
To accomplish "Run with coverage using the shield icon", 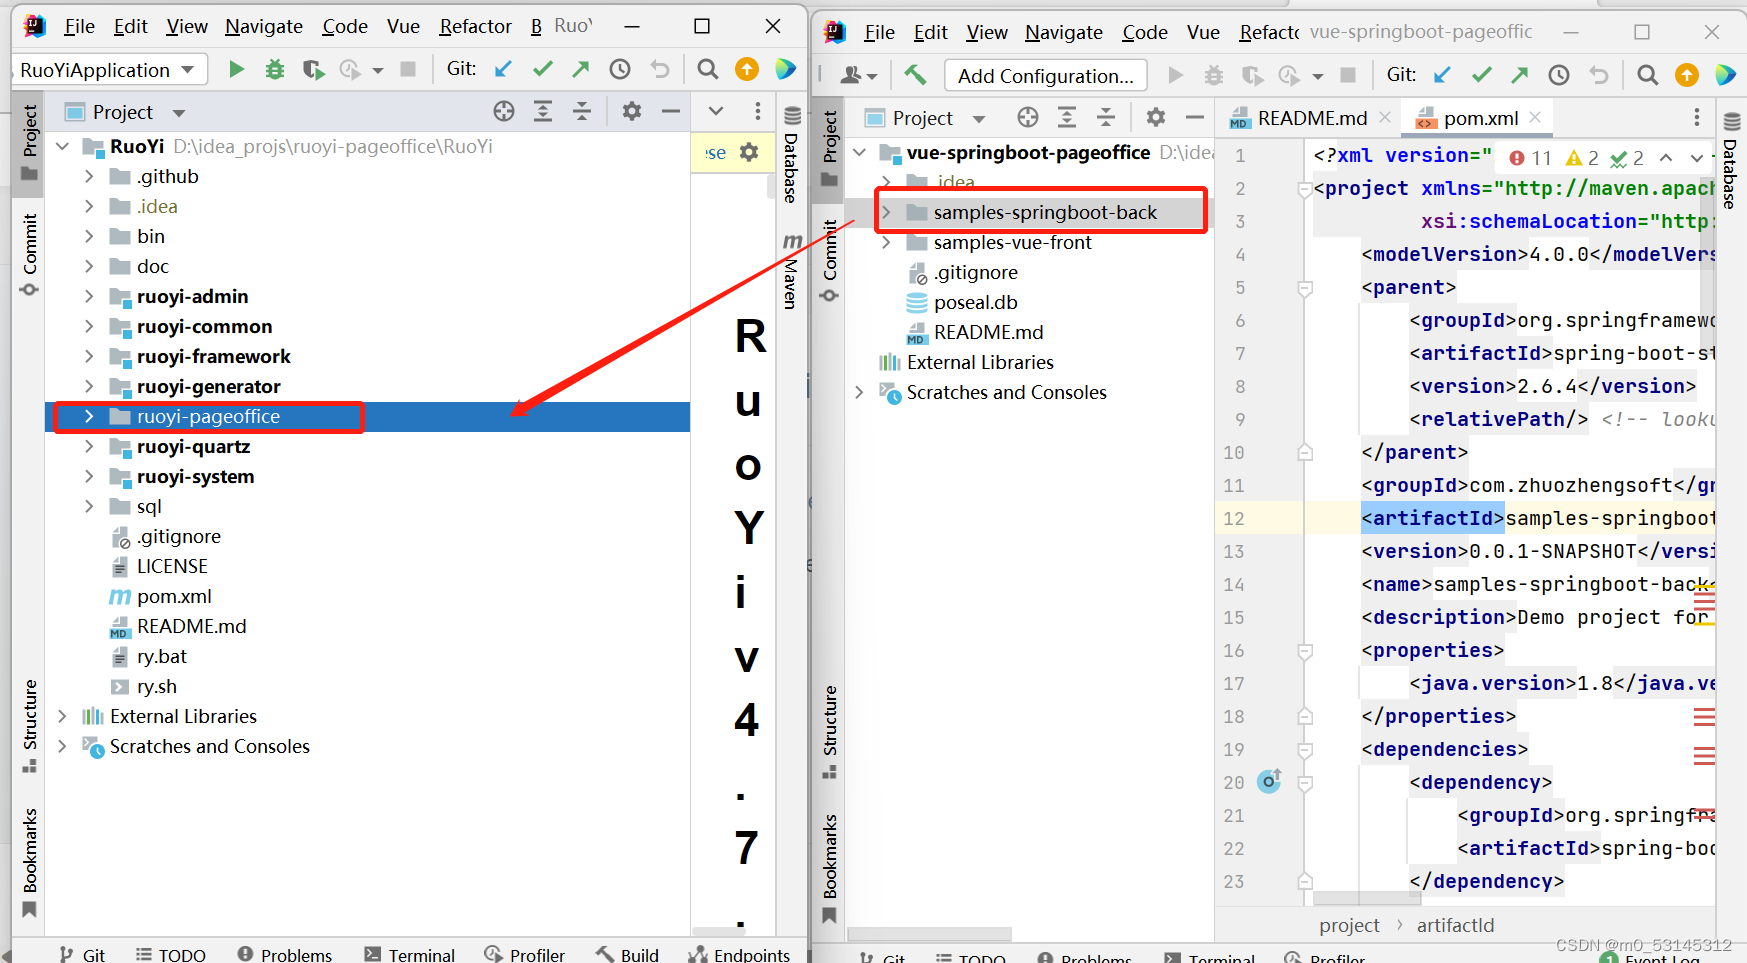I will click(313, 69).
